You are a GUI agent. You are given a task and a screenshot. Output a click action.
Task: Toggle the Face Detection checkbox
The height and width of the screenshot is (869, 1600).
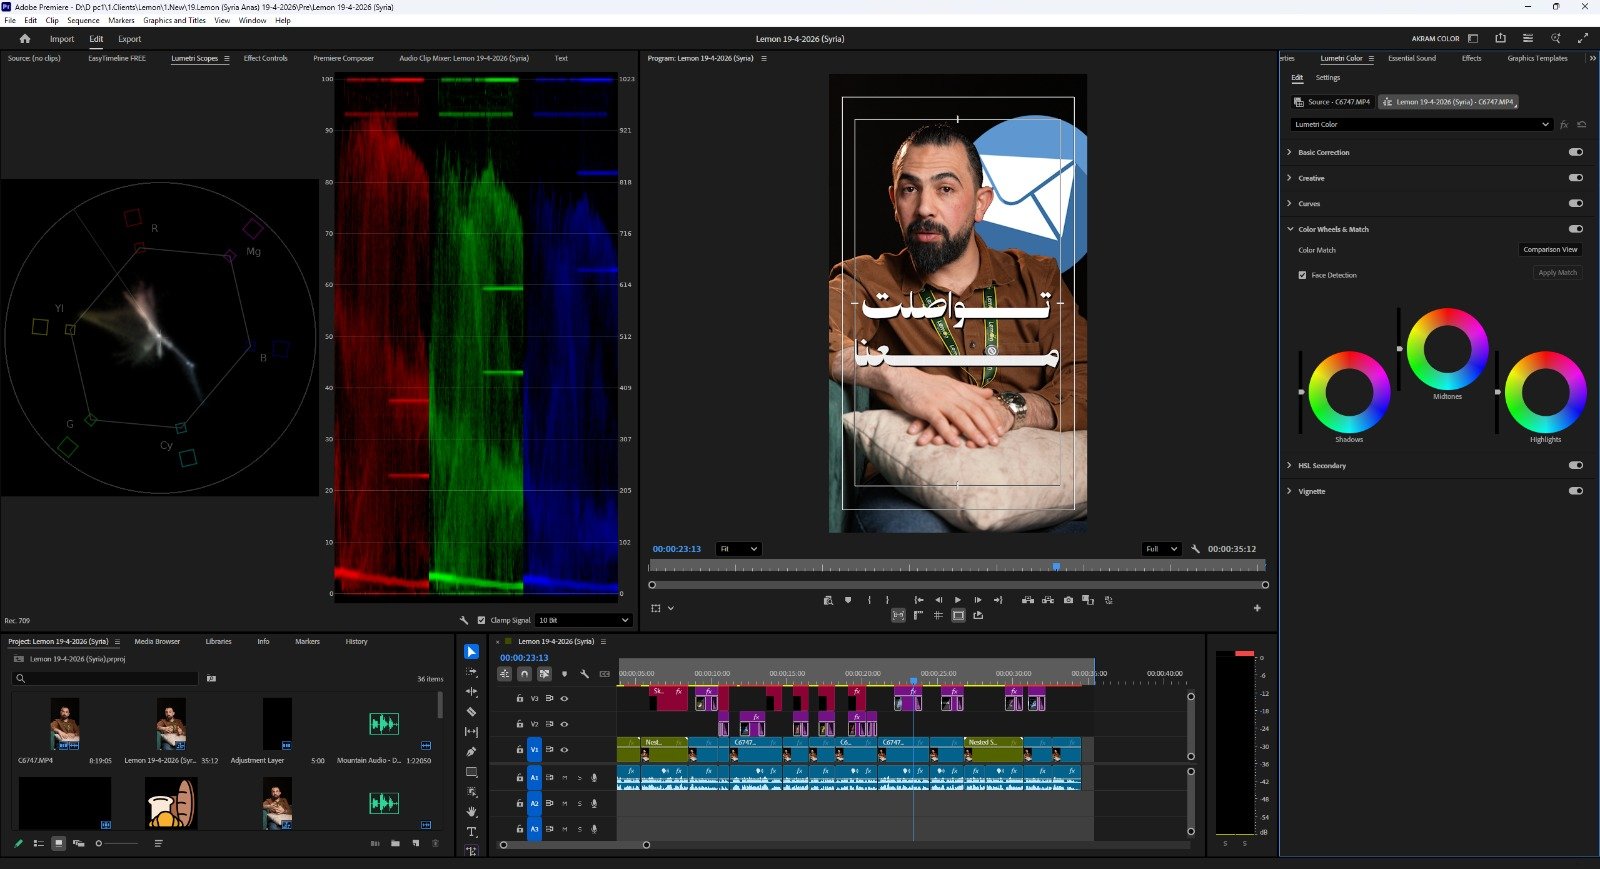pos(1302,275)
